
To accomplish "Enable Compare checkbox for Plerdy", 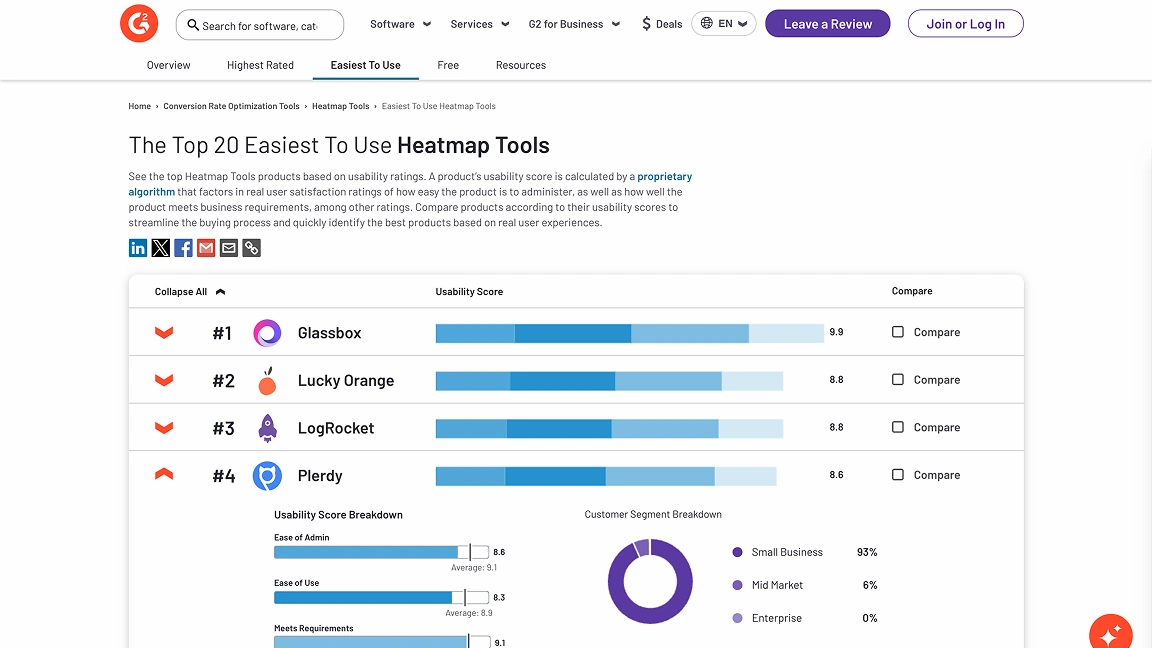I will pyautogui.click(x=898, y=475).
